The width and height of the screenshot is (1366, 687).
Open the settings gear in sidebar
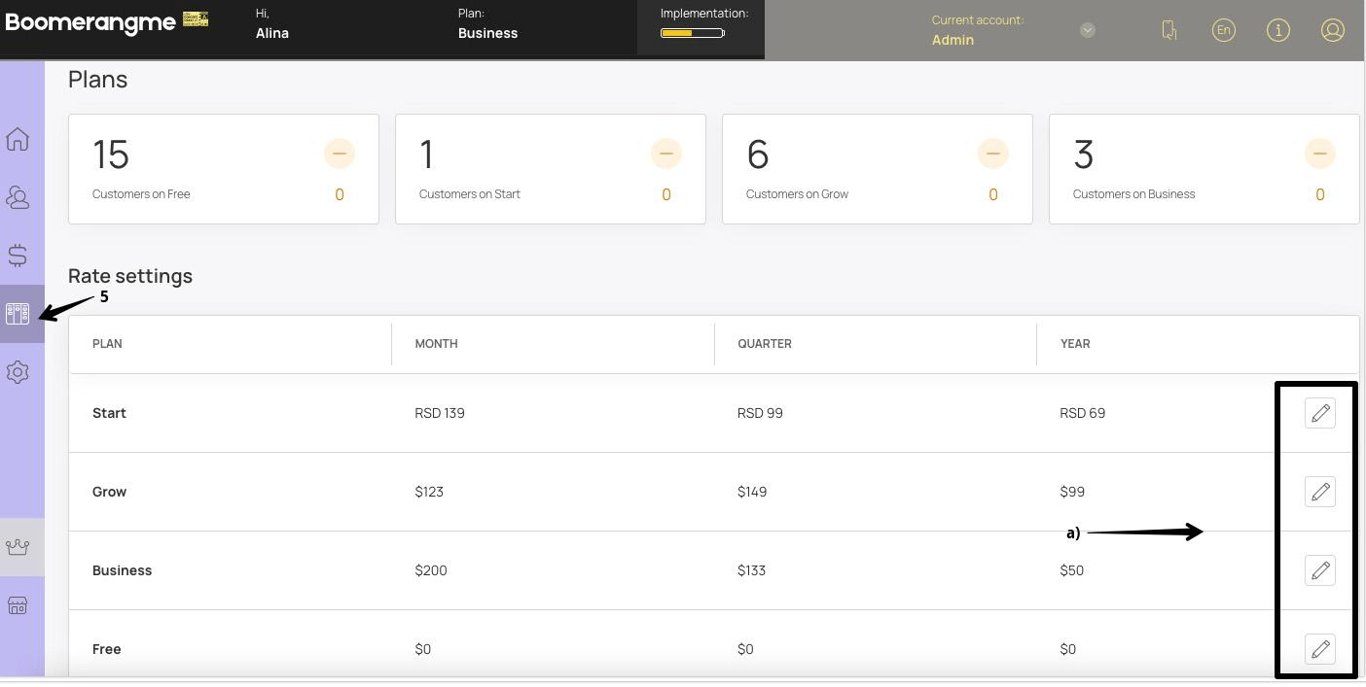[x=18, y=372]
